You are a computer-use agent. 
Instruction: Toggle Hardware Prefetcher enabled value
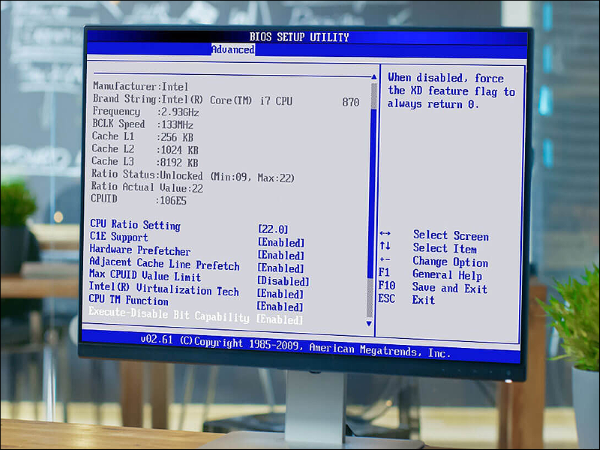(x=281, y=255)
